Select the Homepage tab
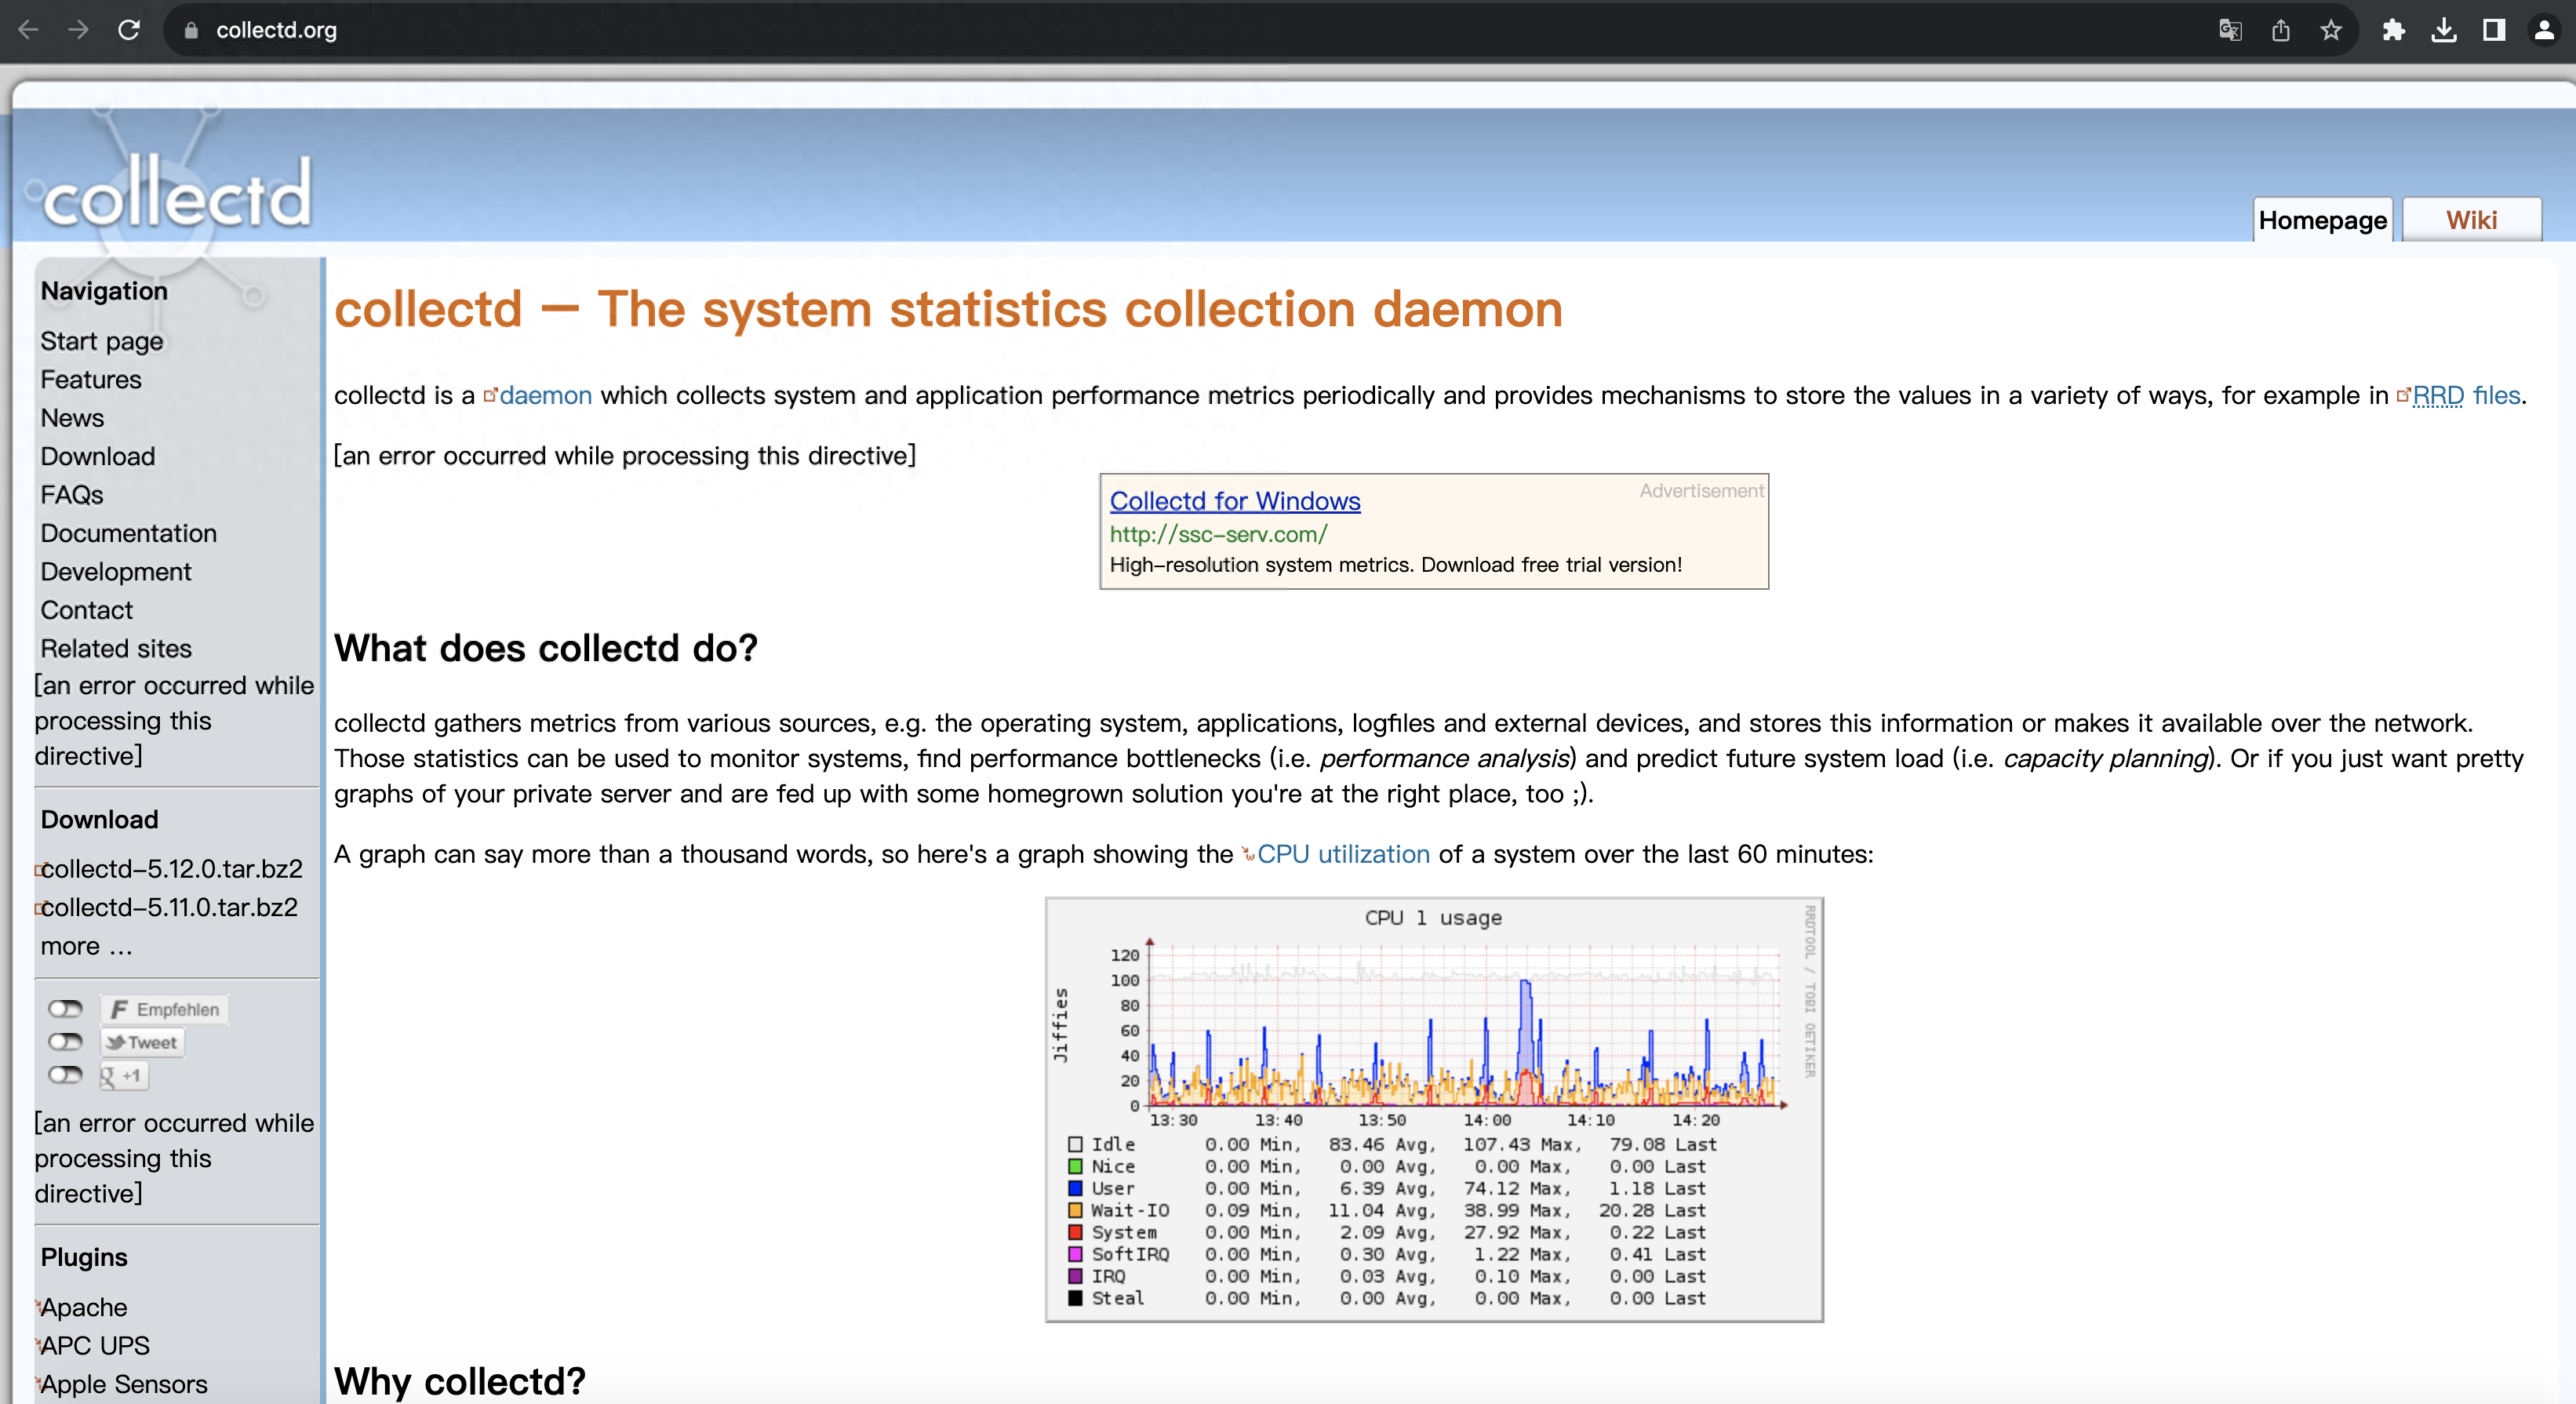This screenshot has width=2576, height=1404. click(x=2322, y=220)
